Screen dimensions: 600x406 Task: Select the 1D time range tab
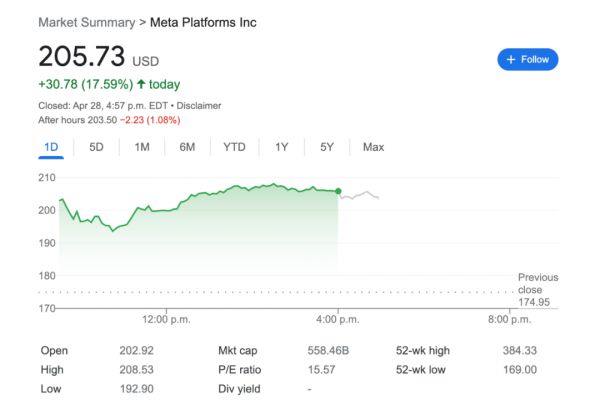(x=52, y=147)
